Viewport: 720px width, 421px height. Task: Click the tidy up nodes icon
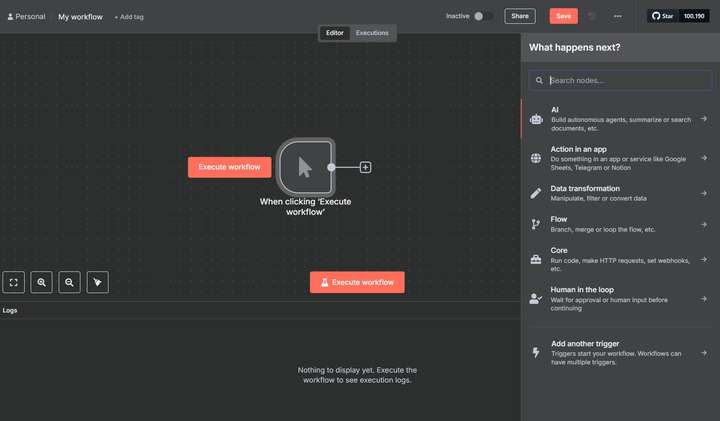97,283
